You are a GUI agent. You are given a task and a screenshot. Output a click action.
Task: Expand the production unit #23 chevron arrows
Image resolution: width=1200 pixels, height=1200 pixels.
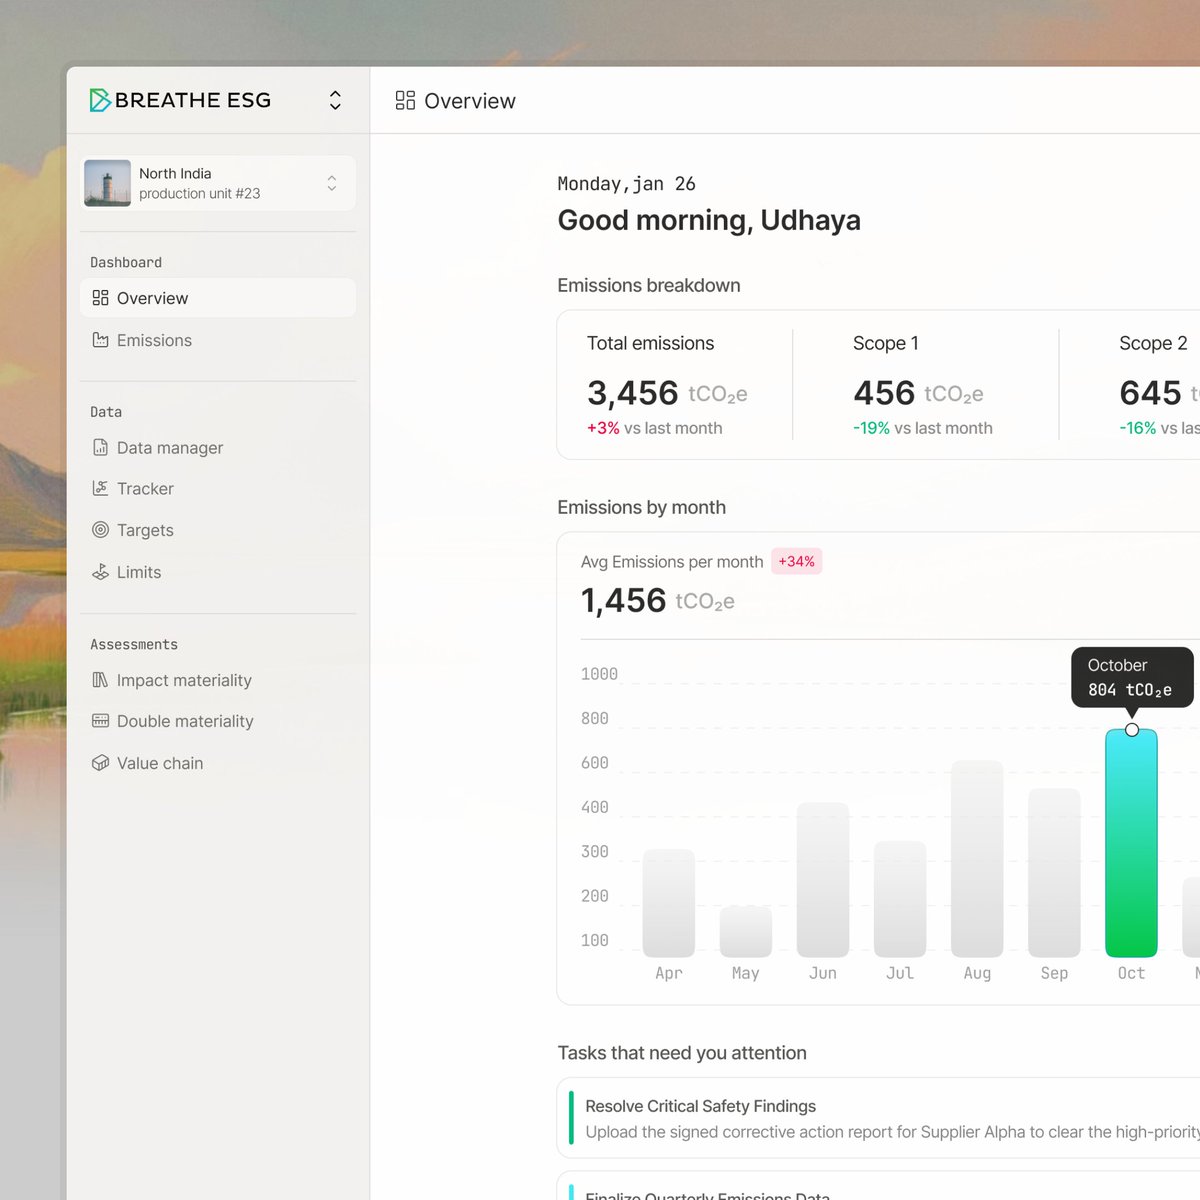(x=332, y=183)
